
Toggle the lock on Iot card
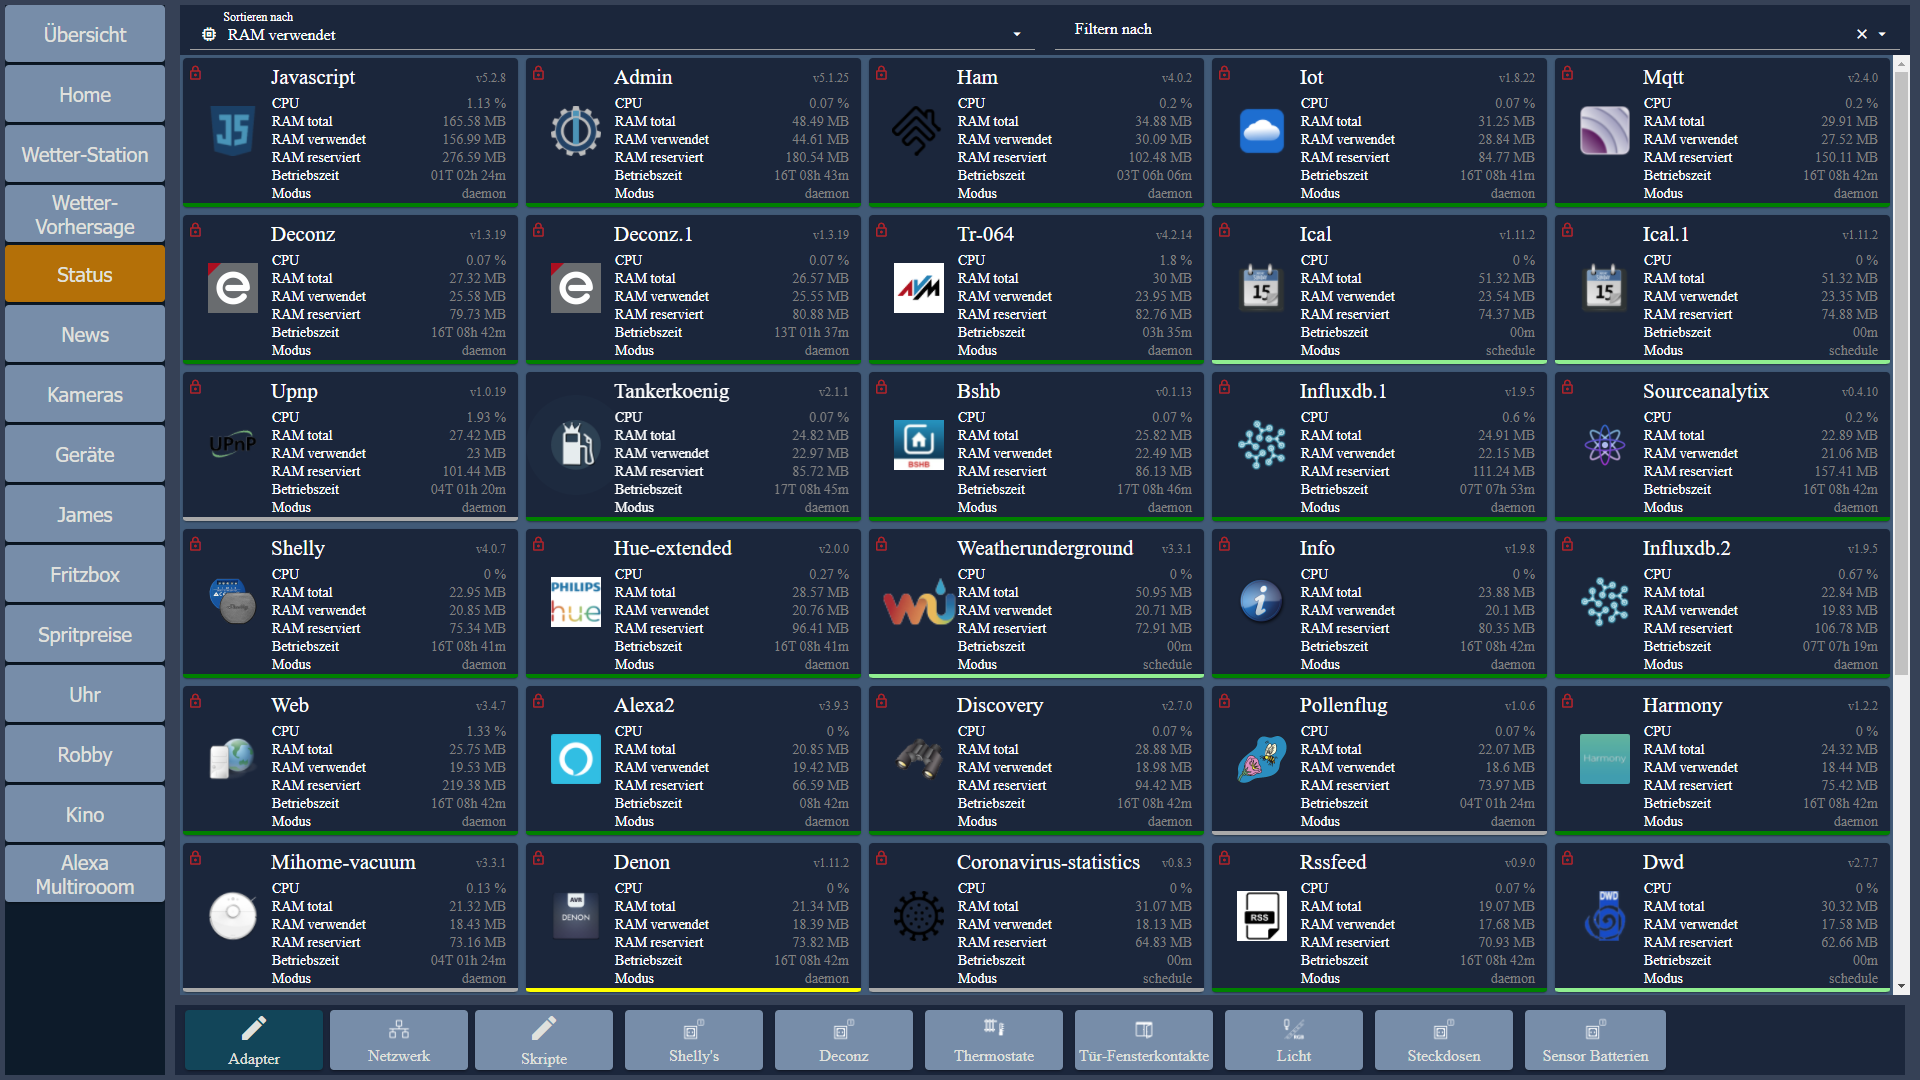(x=1225, y=73)
